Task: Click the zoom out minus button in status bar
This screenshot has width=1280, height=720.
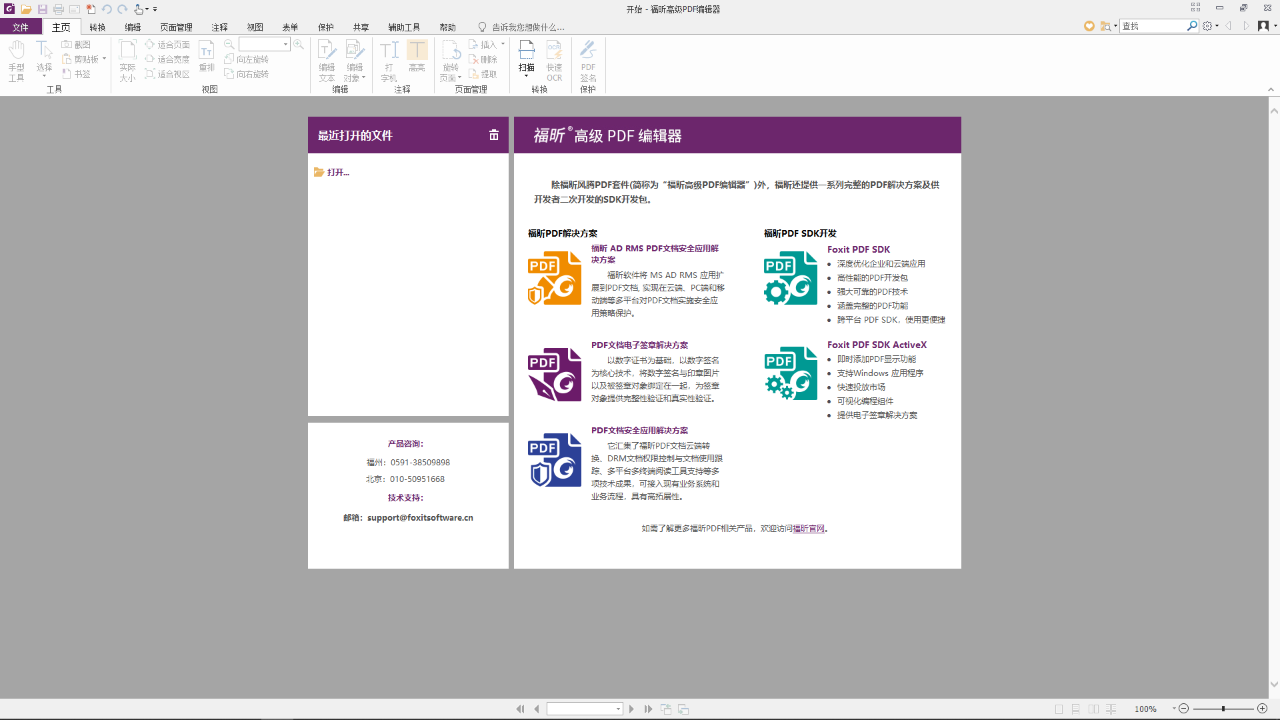Action: [1184, 709]
